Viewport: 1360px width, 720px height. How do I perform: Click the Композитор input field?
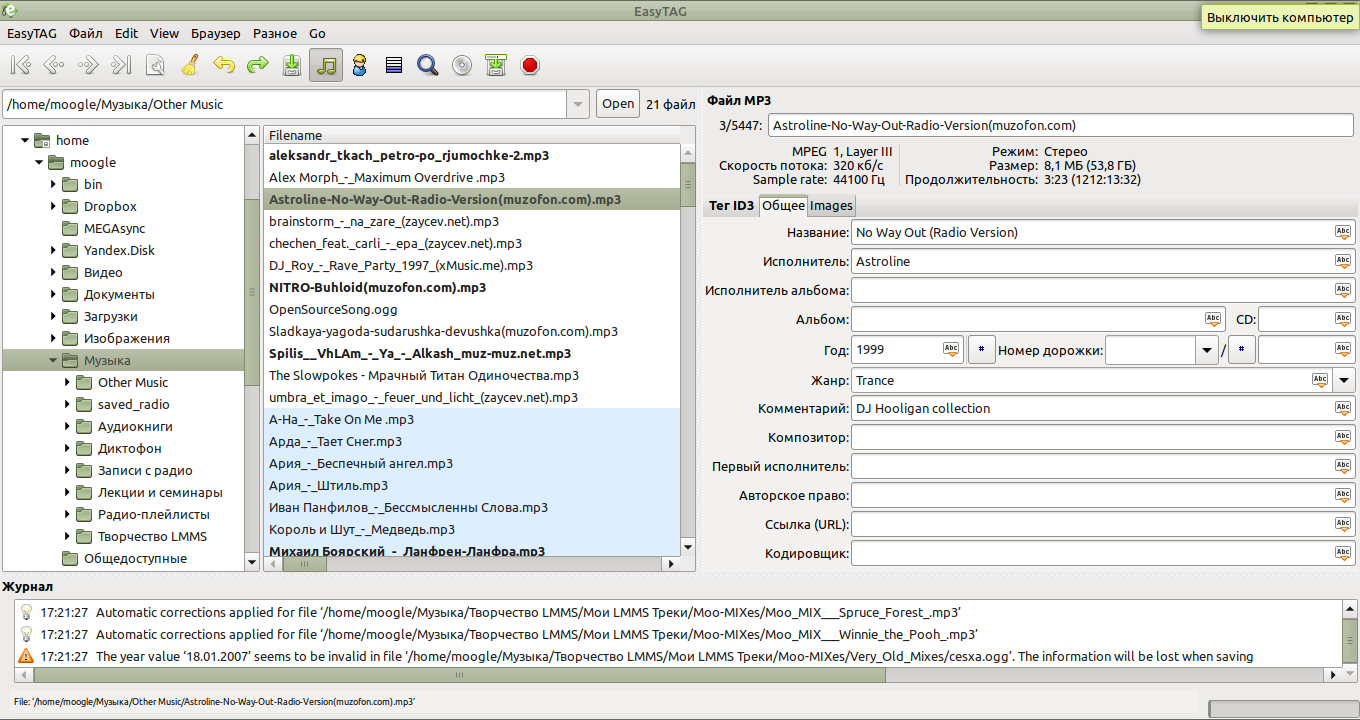tap(1103, 437)
